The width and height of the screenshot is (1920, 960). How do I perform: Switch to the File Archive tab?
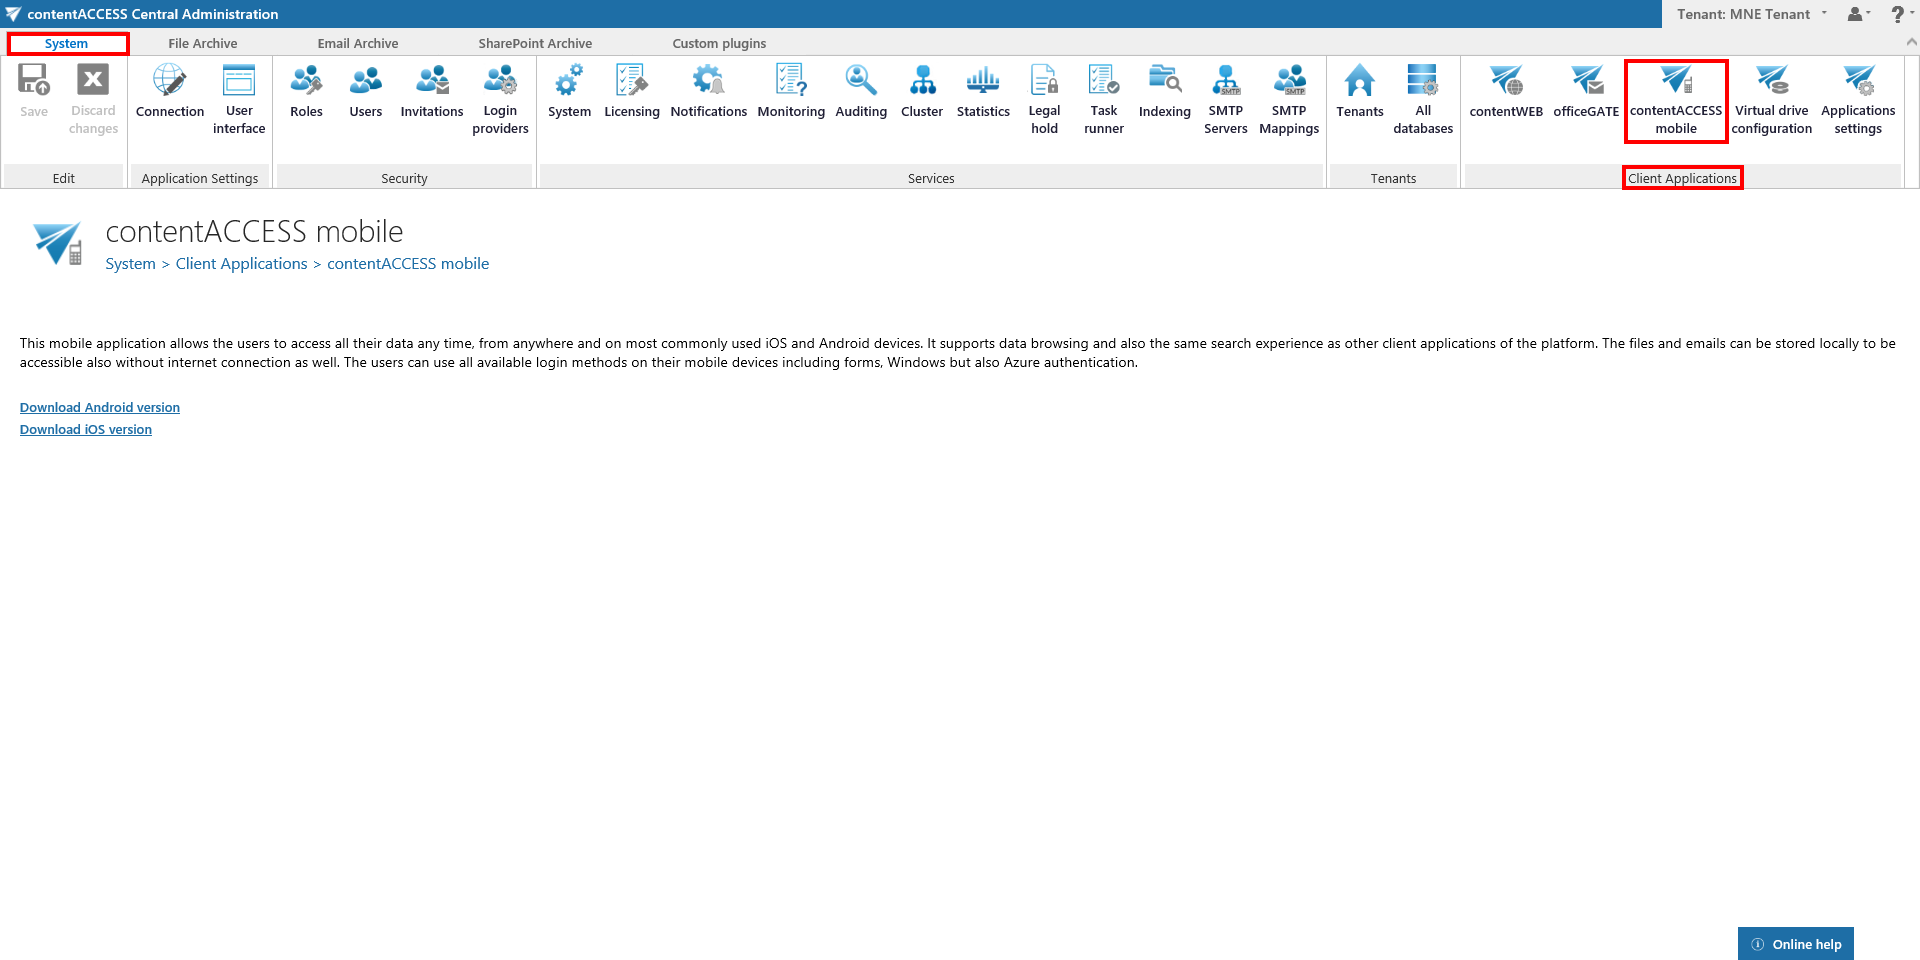coord(203,43)
